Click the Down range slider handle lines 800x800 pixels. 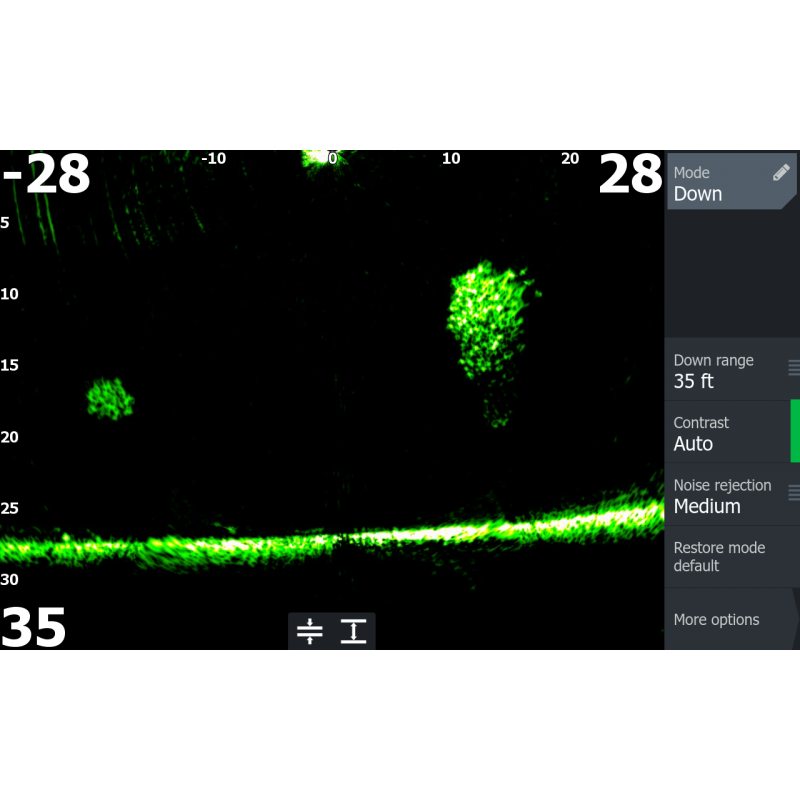[x=794, y=368]
